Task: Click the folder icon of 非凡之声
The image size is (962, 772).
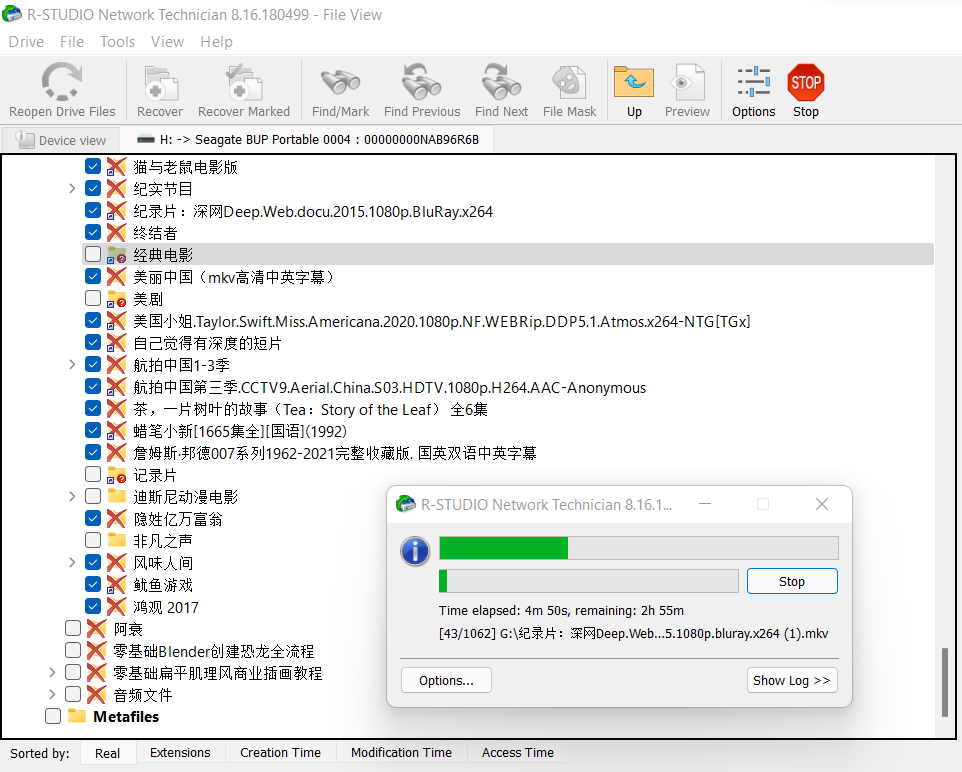Action: click(x=117, y=540)
